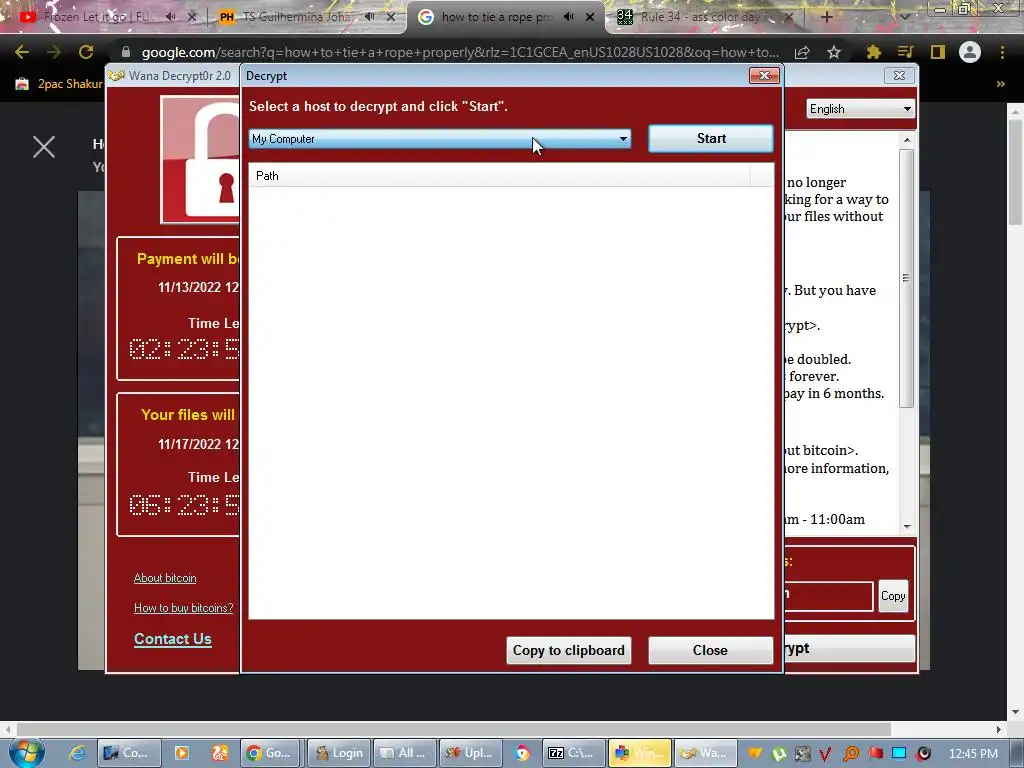
Task: Click the bitcoin address field
Action: tap(828, 596)
